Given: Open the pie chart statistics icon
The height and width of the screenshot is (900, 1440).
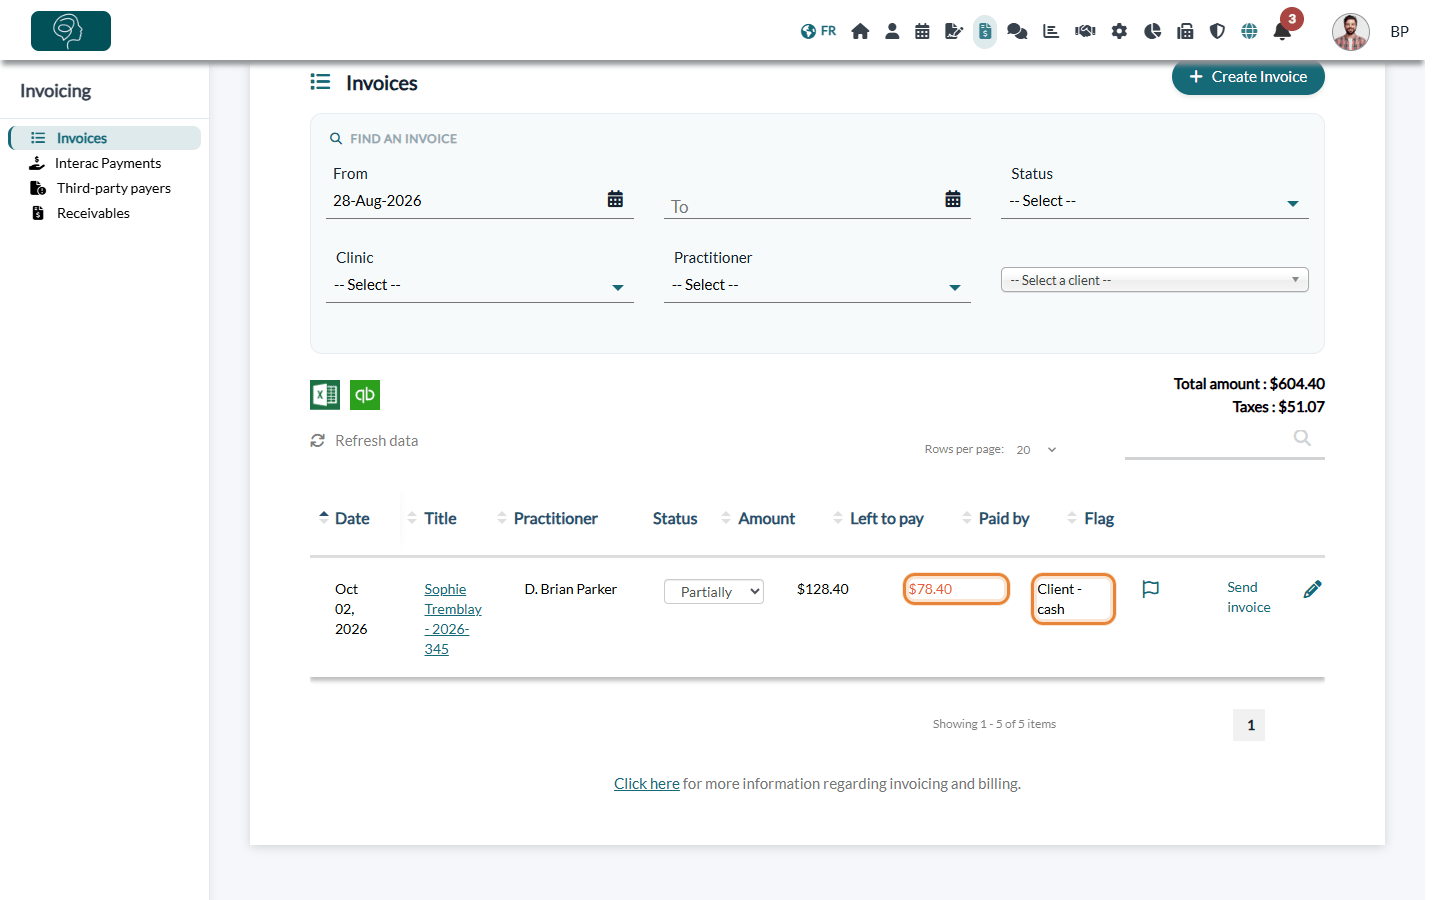Looking at the screenshot, I should tap(1152, 31).
